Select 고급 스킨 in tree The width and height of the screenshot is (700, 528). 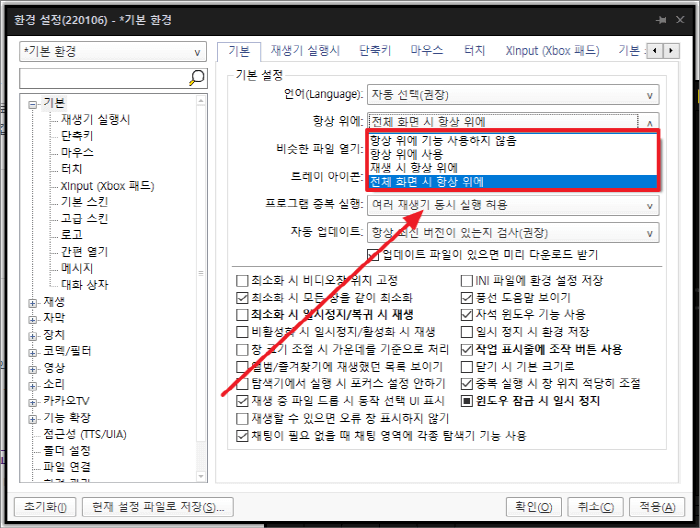pyautogui.click(x=85, y=219)
